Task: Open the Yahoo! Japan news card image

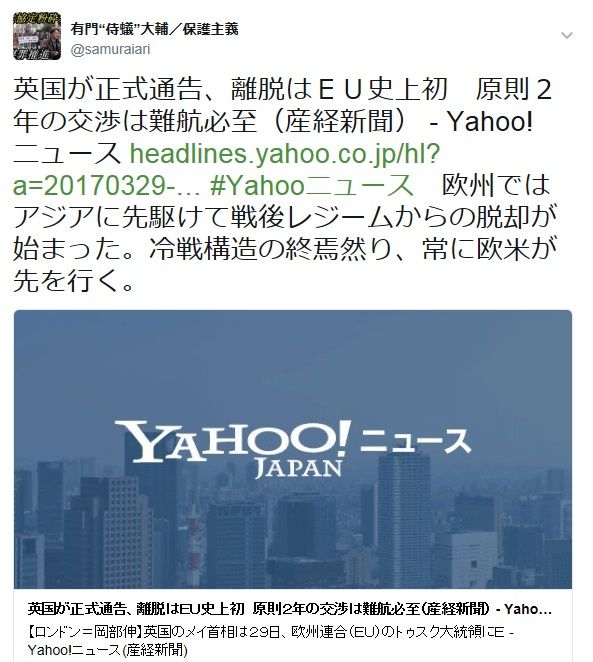Action: (x=293, y=449)
